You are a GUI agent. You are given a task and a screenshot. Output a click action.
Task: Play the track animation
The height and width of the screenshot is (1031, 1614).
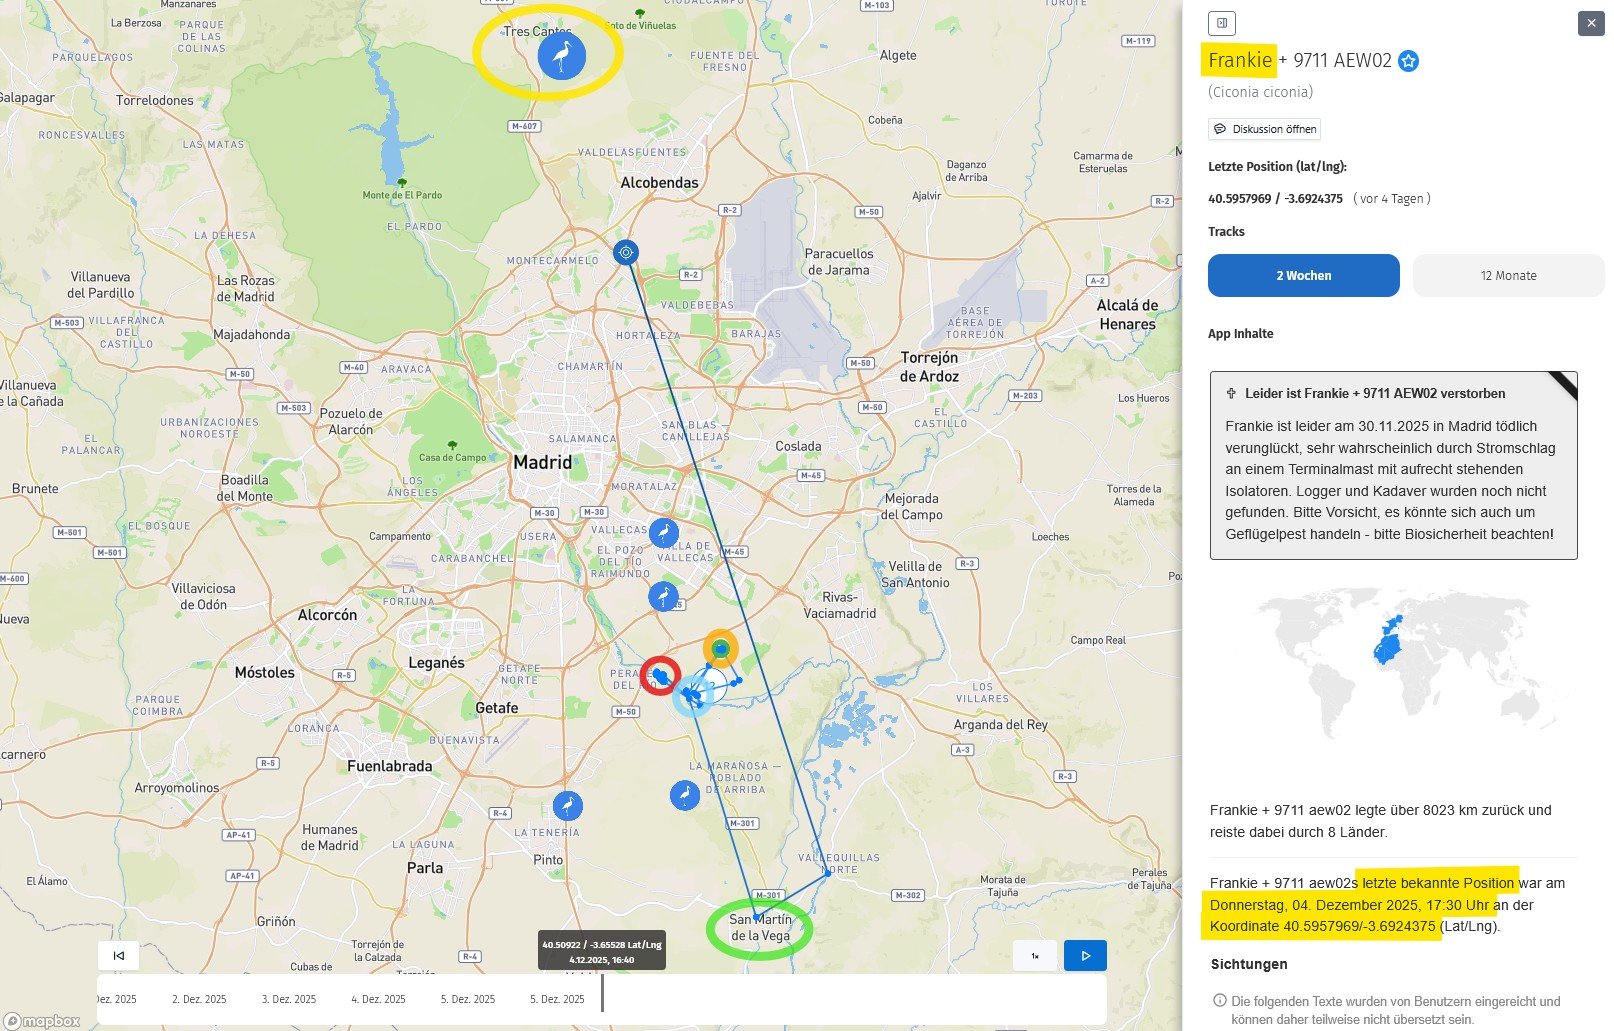[1085, 956]
